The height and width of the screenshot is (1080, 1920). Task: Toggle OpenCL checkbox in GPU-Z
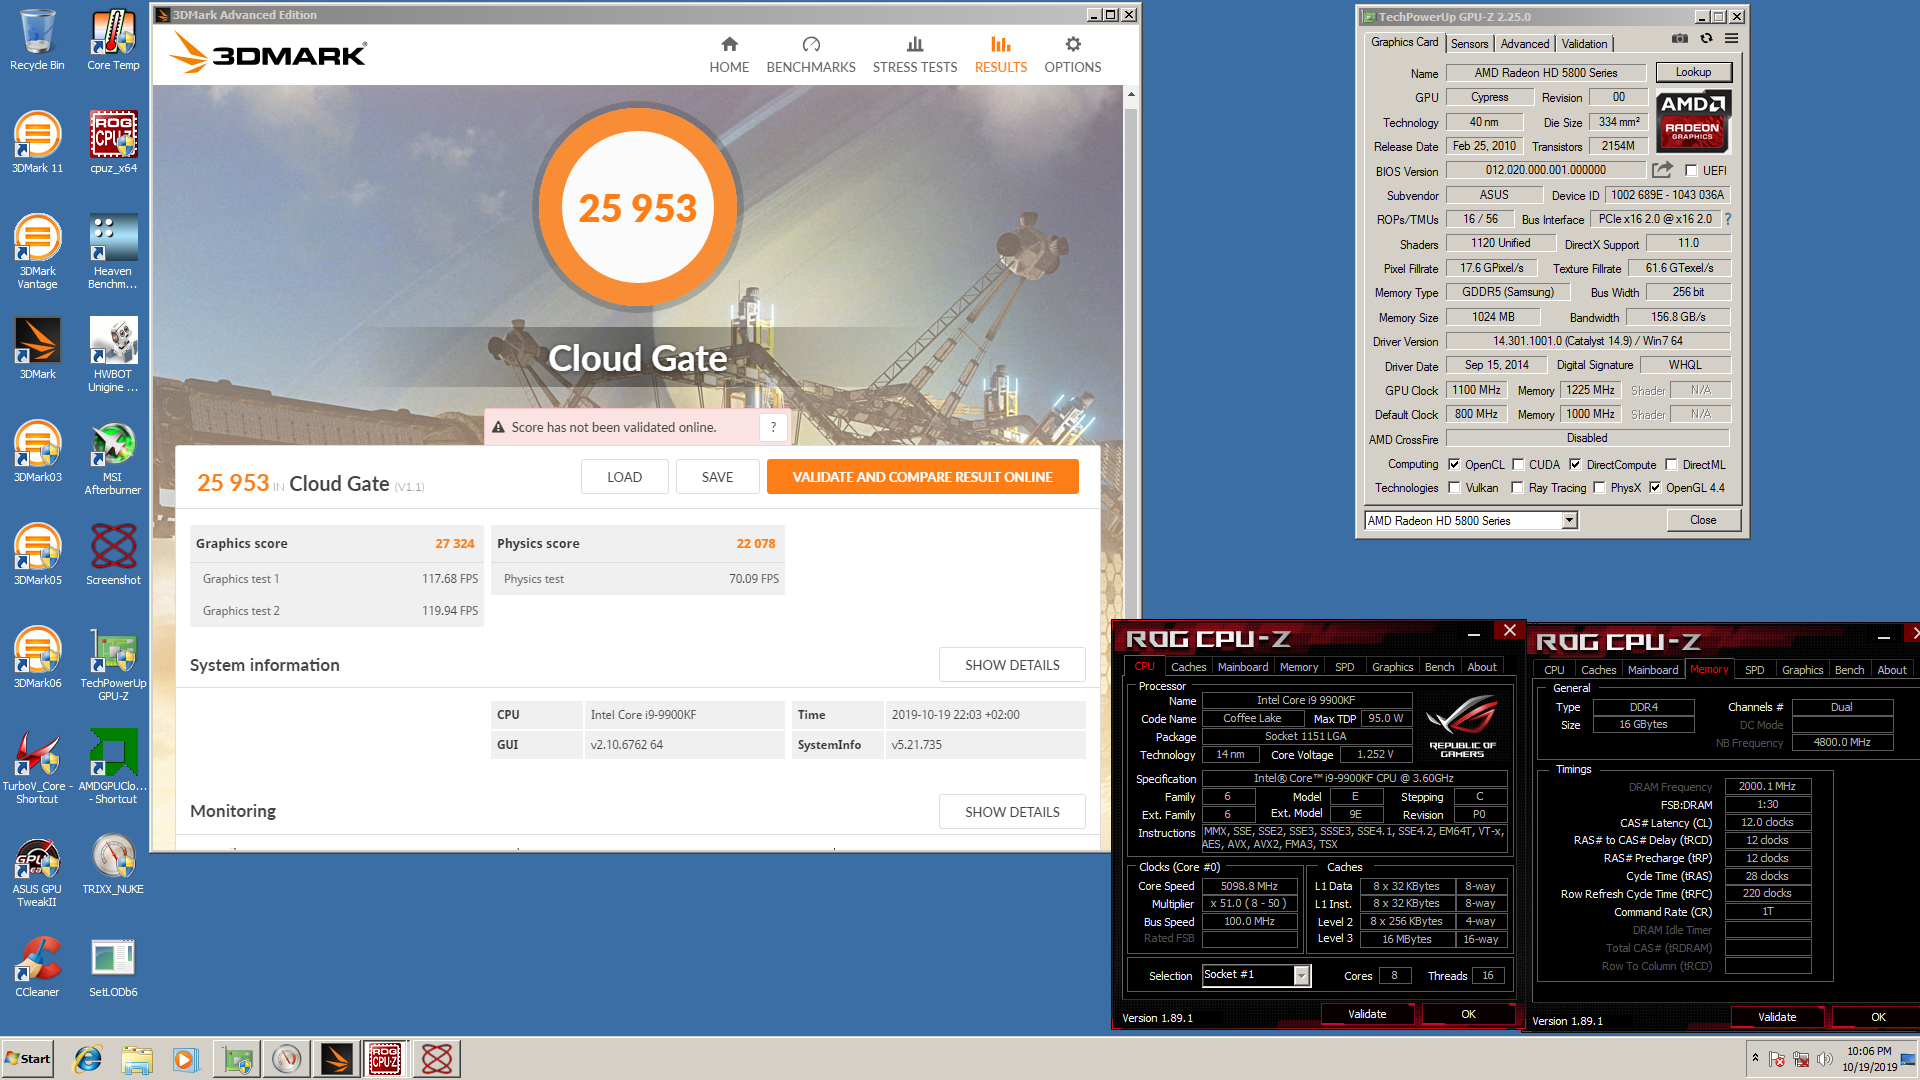(1454, 464)
